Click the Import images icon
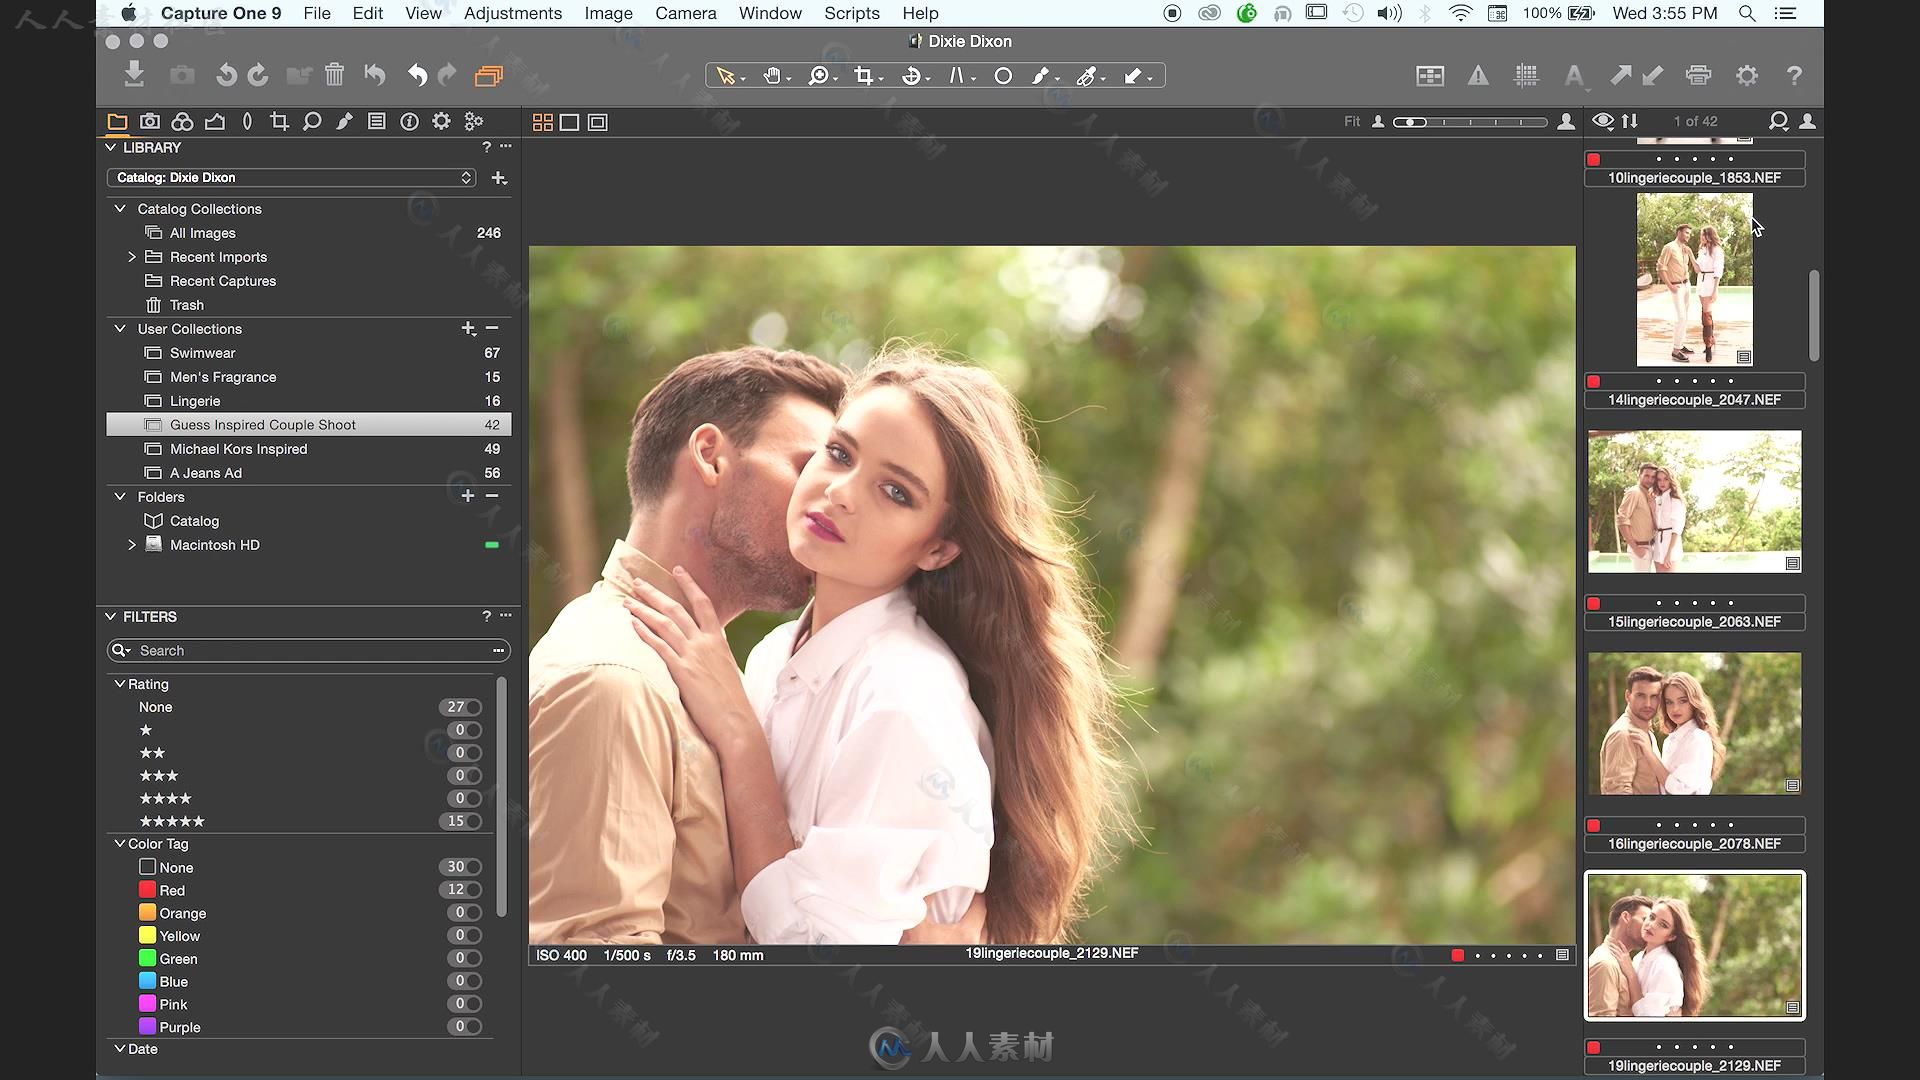The height and width of the screenshot is (1080, 1920). 134,75
